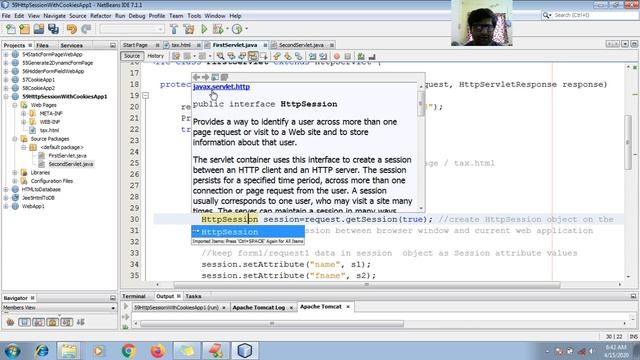Toggle Show Static Members filter in Navigator
The width and height of the screenshot is (640, 360).
[38, 322]
